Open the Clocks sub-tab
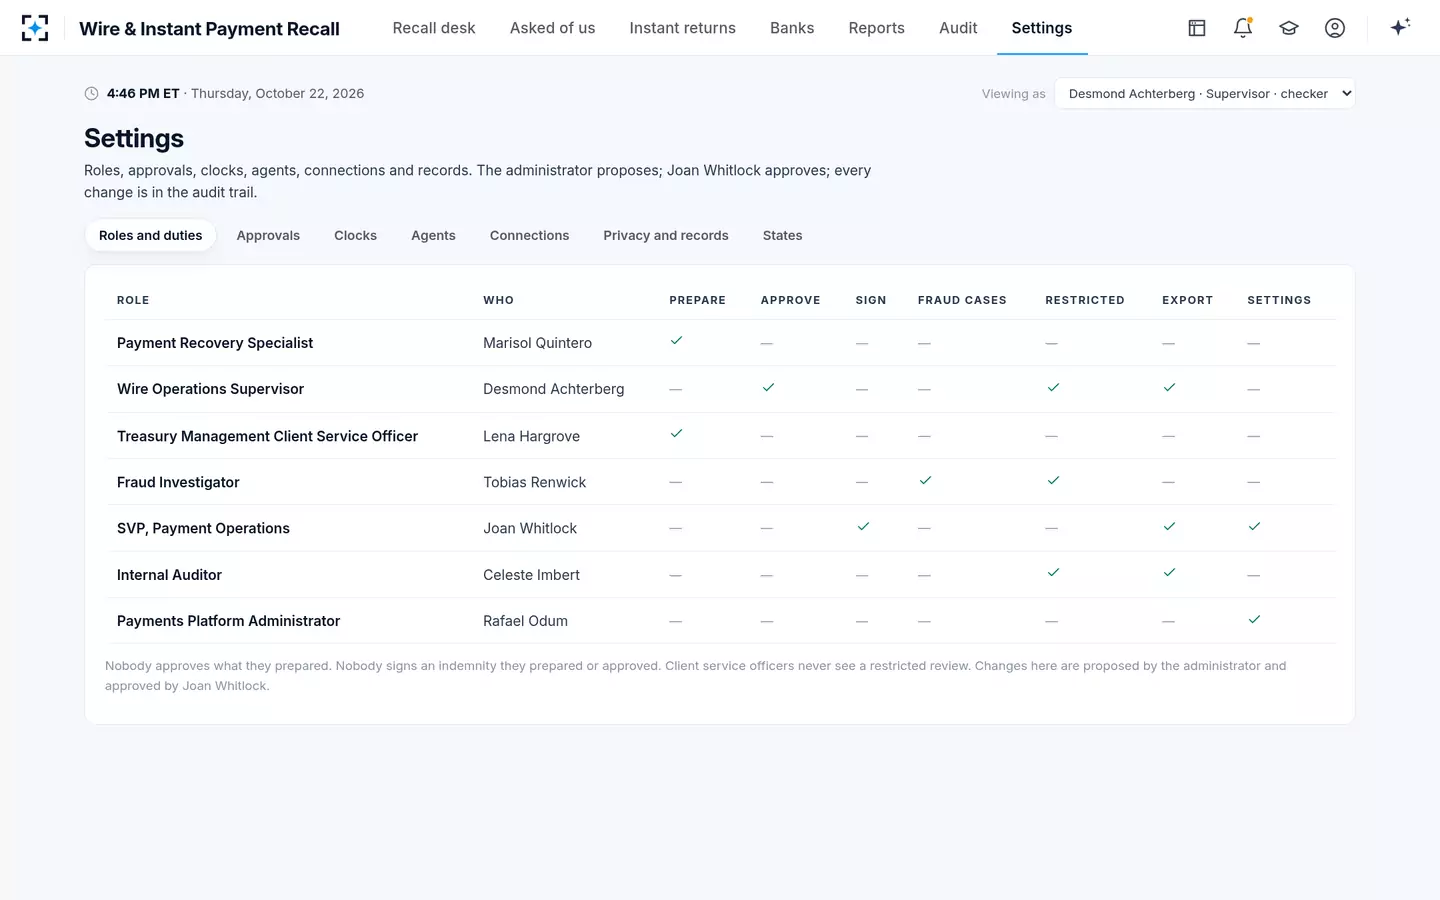 [x=355, y=236]
